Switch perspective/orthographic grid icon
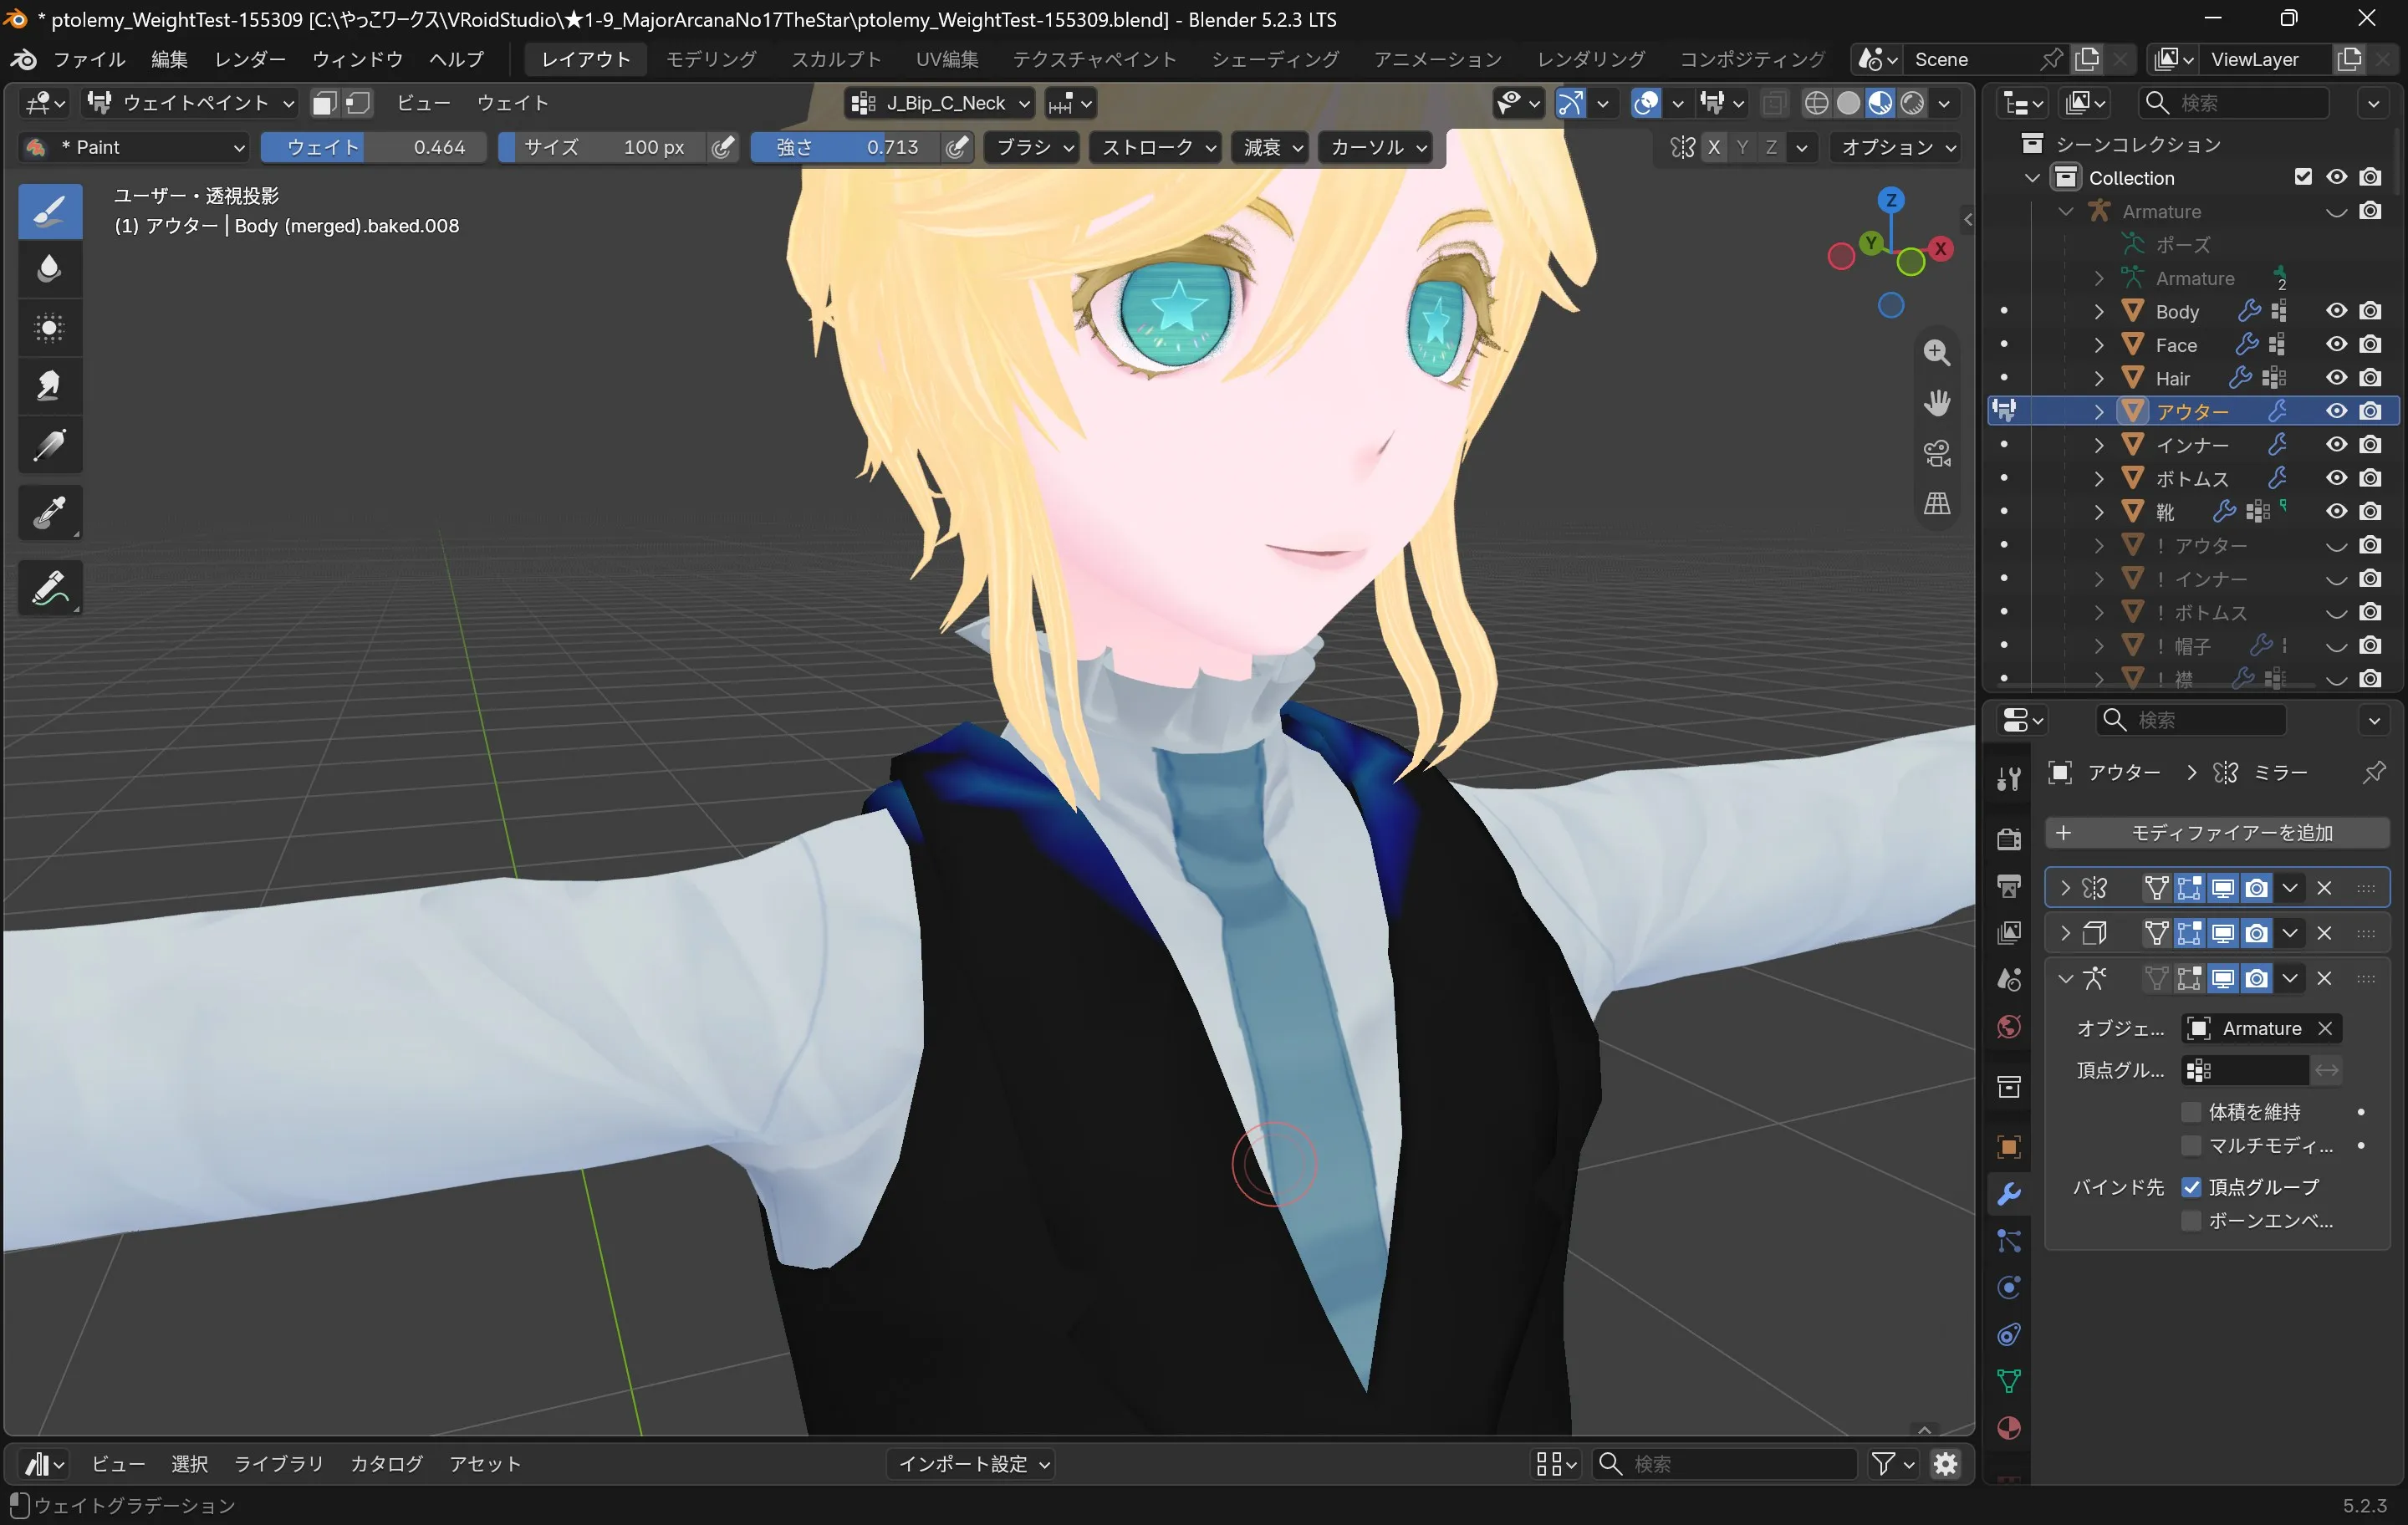The height and width of the screenshot is (1525, 2408). (x=1937, y=503)
